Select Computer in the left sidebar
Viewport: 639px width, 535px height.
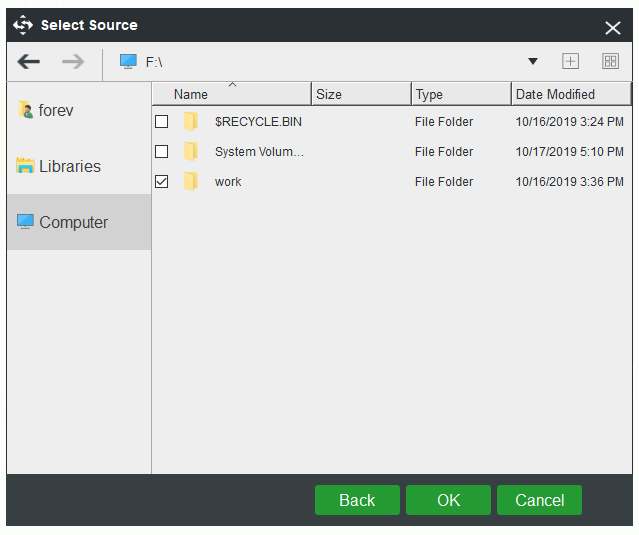[72, 222]
